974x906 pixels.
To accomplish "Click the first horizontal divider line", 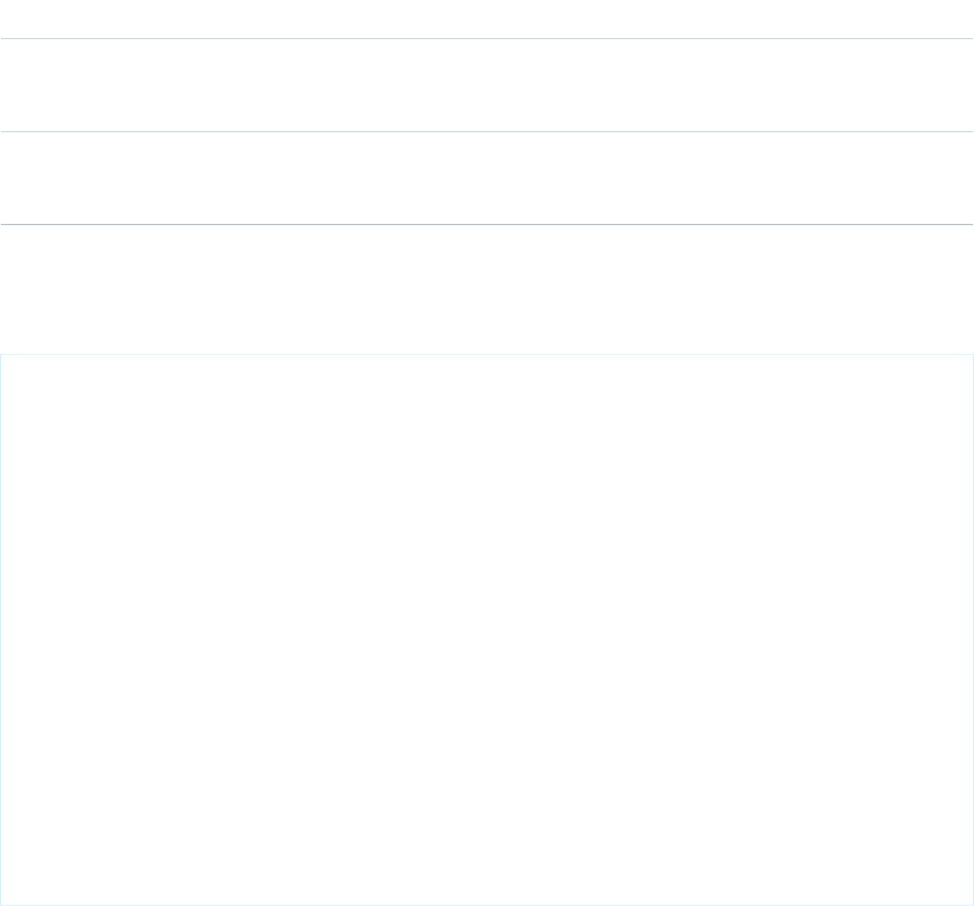I will [x=487, y=39].
